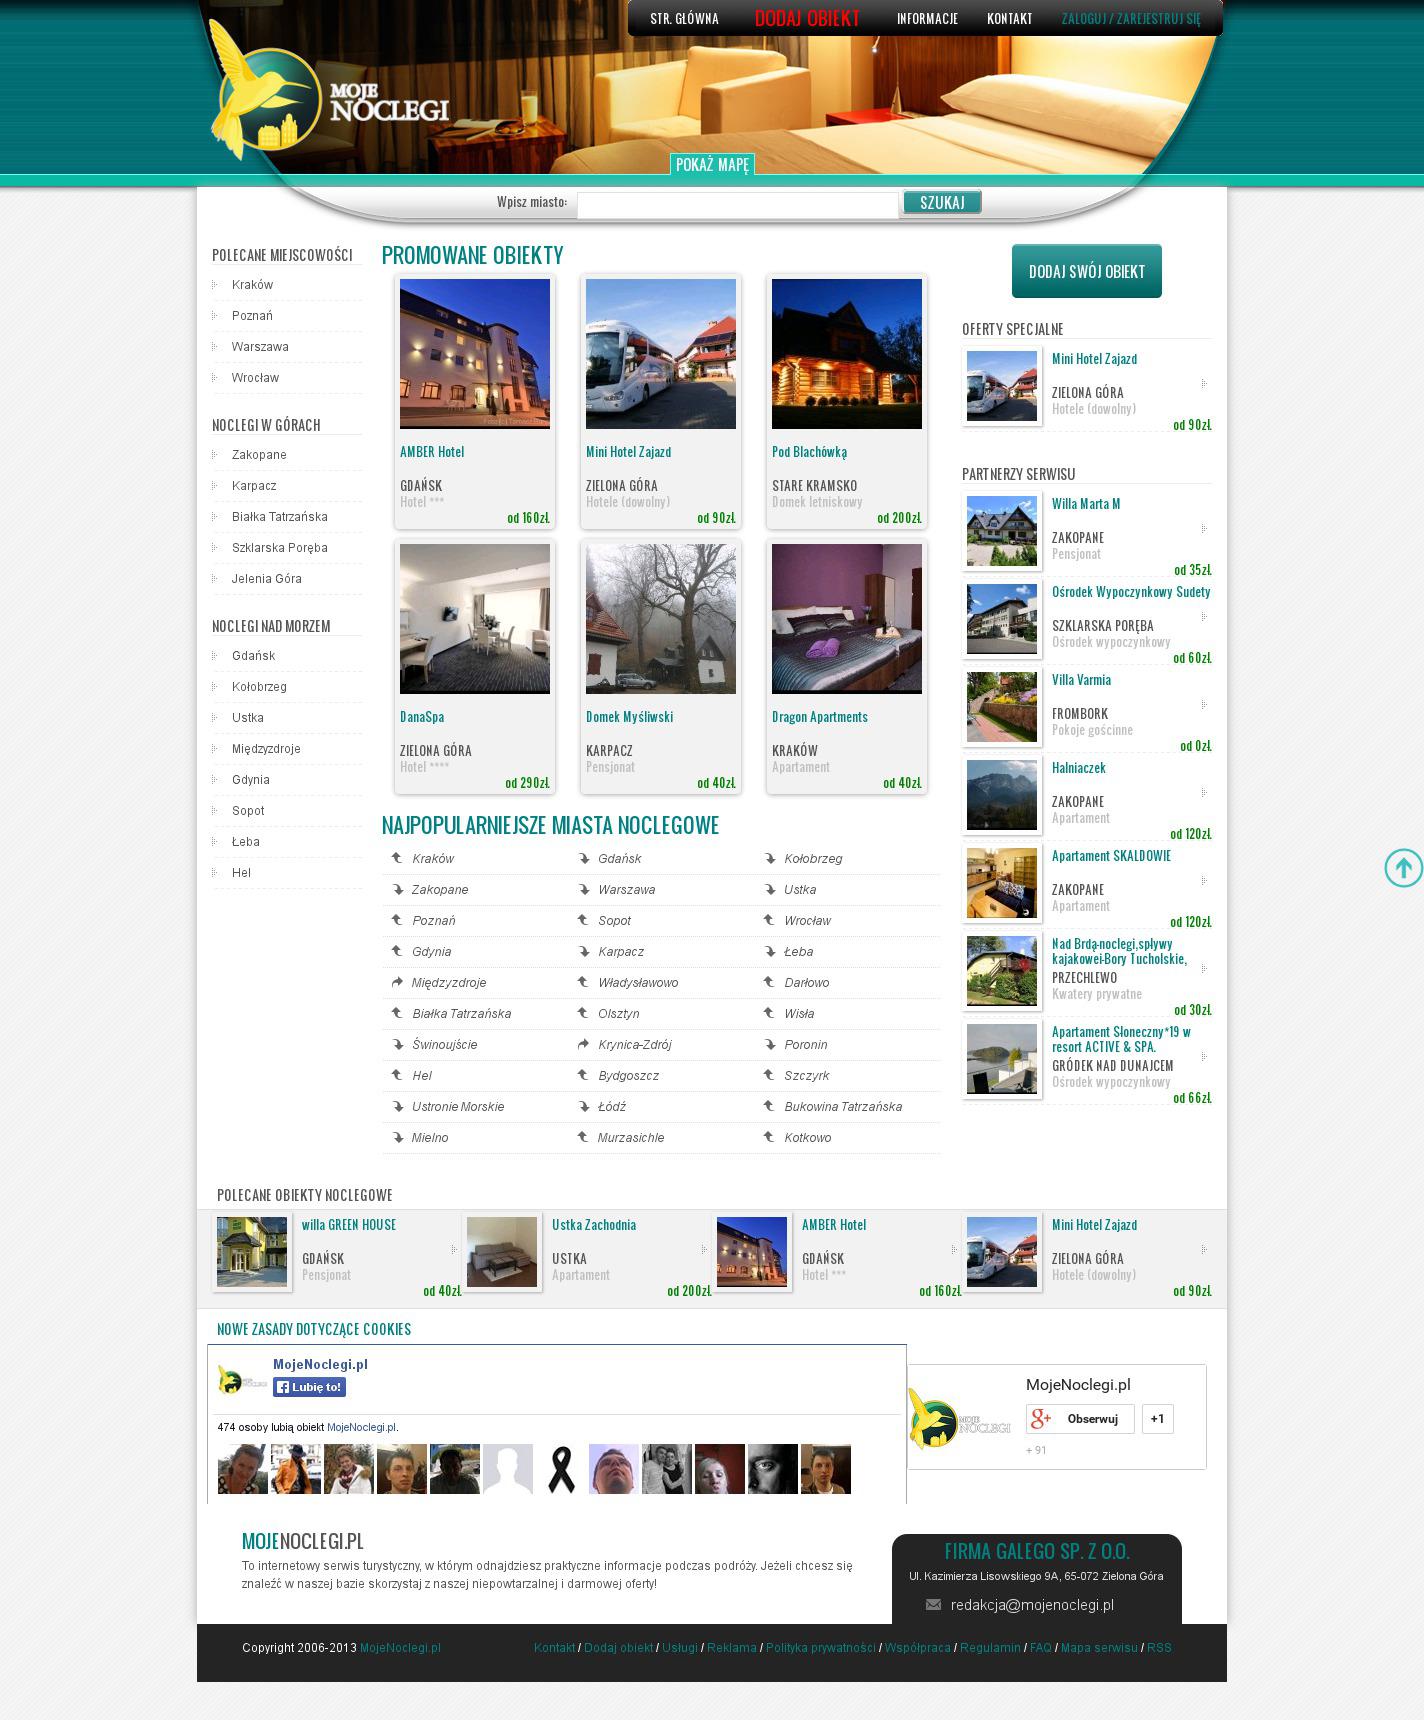Expand the map with 'Pokaż mapę'
The height and width of the screenshot is (1720, 1424).
tap(712, 165)
